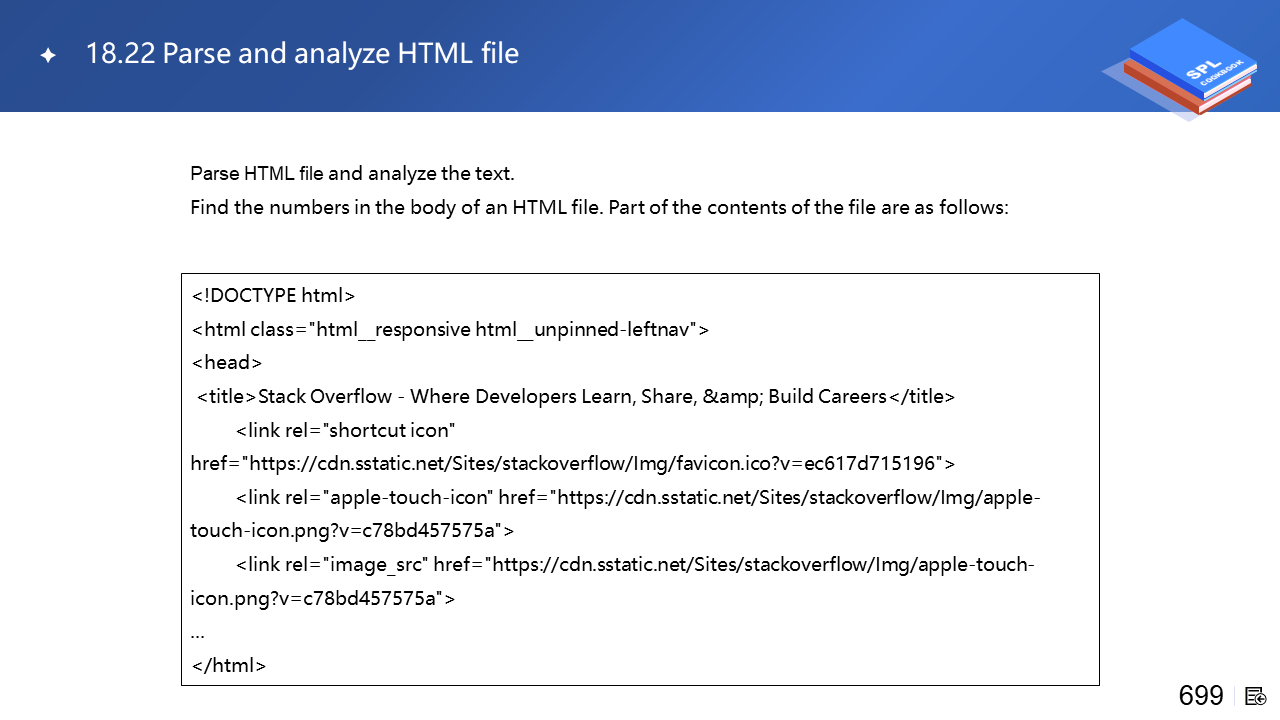Screen dimensions: 1280x720
Task: Click the "Parse HTML file and analyze the text." sentence
Action: coord(352,174)
